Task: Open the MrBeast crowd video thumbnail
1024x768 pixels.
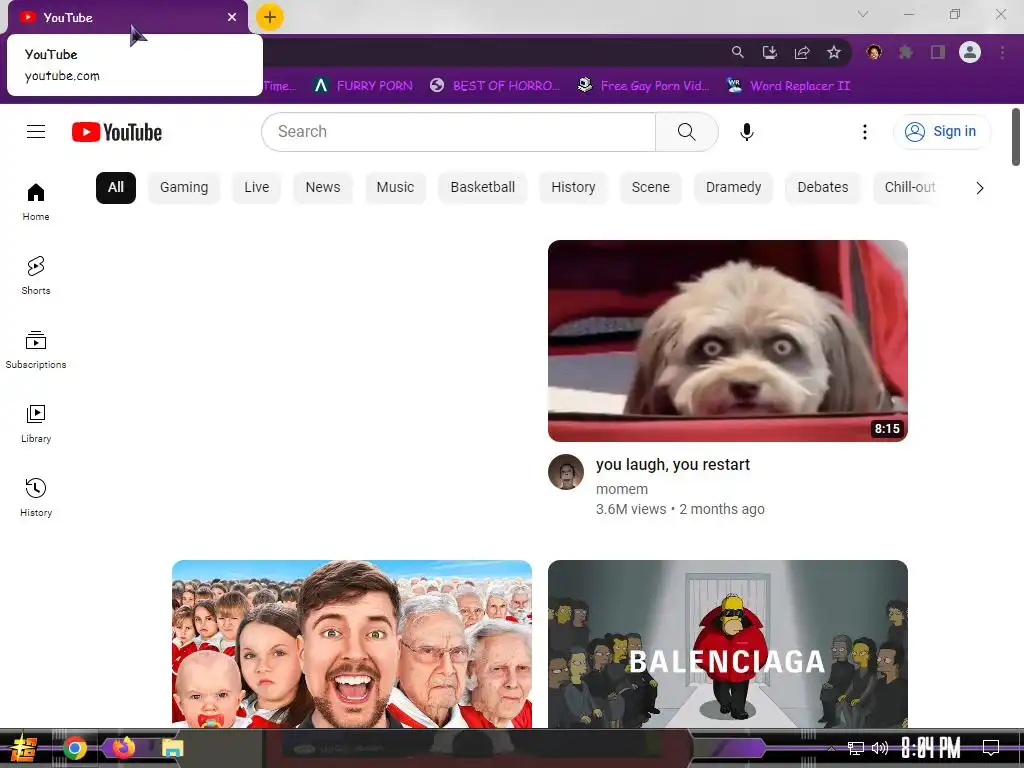Action: 352,644
